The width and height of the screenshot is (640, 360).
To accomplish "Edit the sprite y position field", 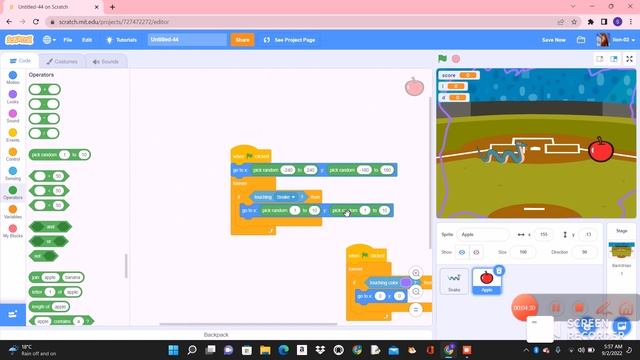I will click(588, 234).
